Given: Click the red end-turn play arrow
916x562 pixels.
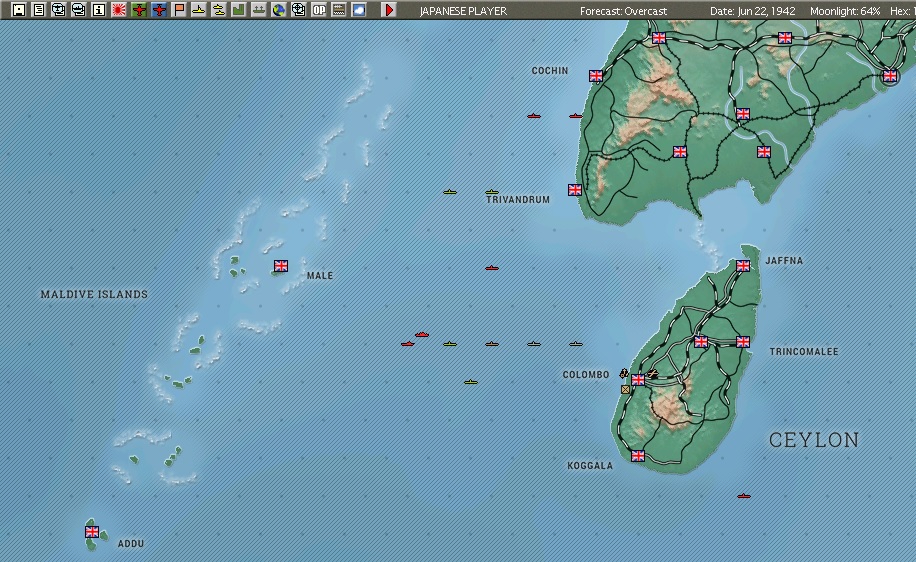Looking at the screenshot, I should (389, 10).
